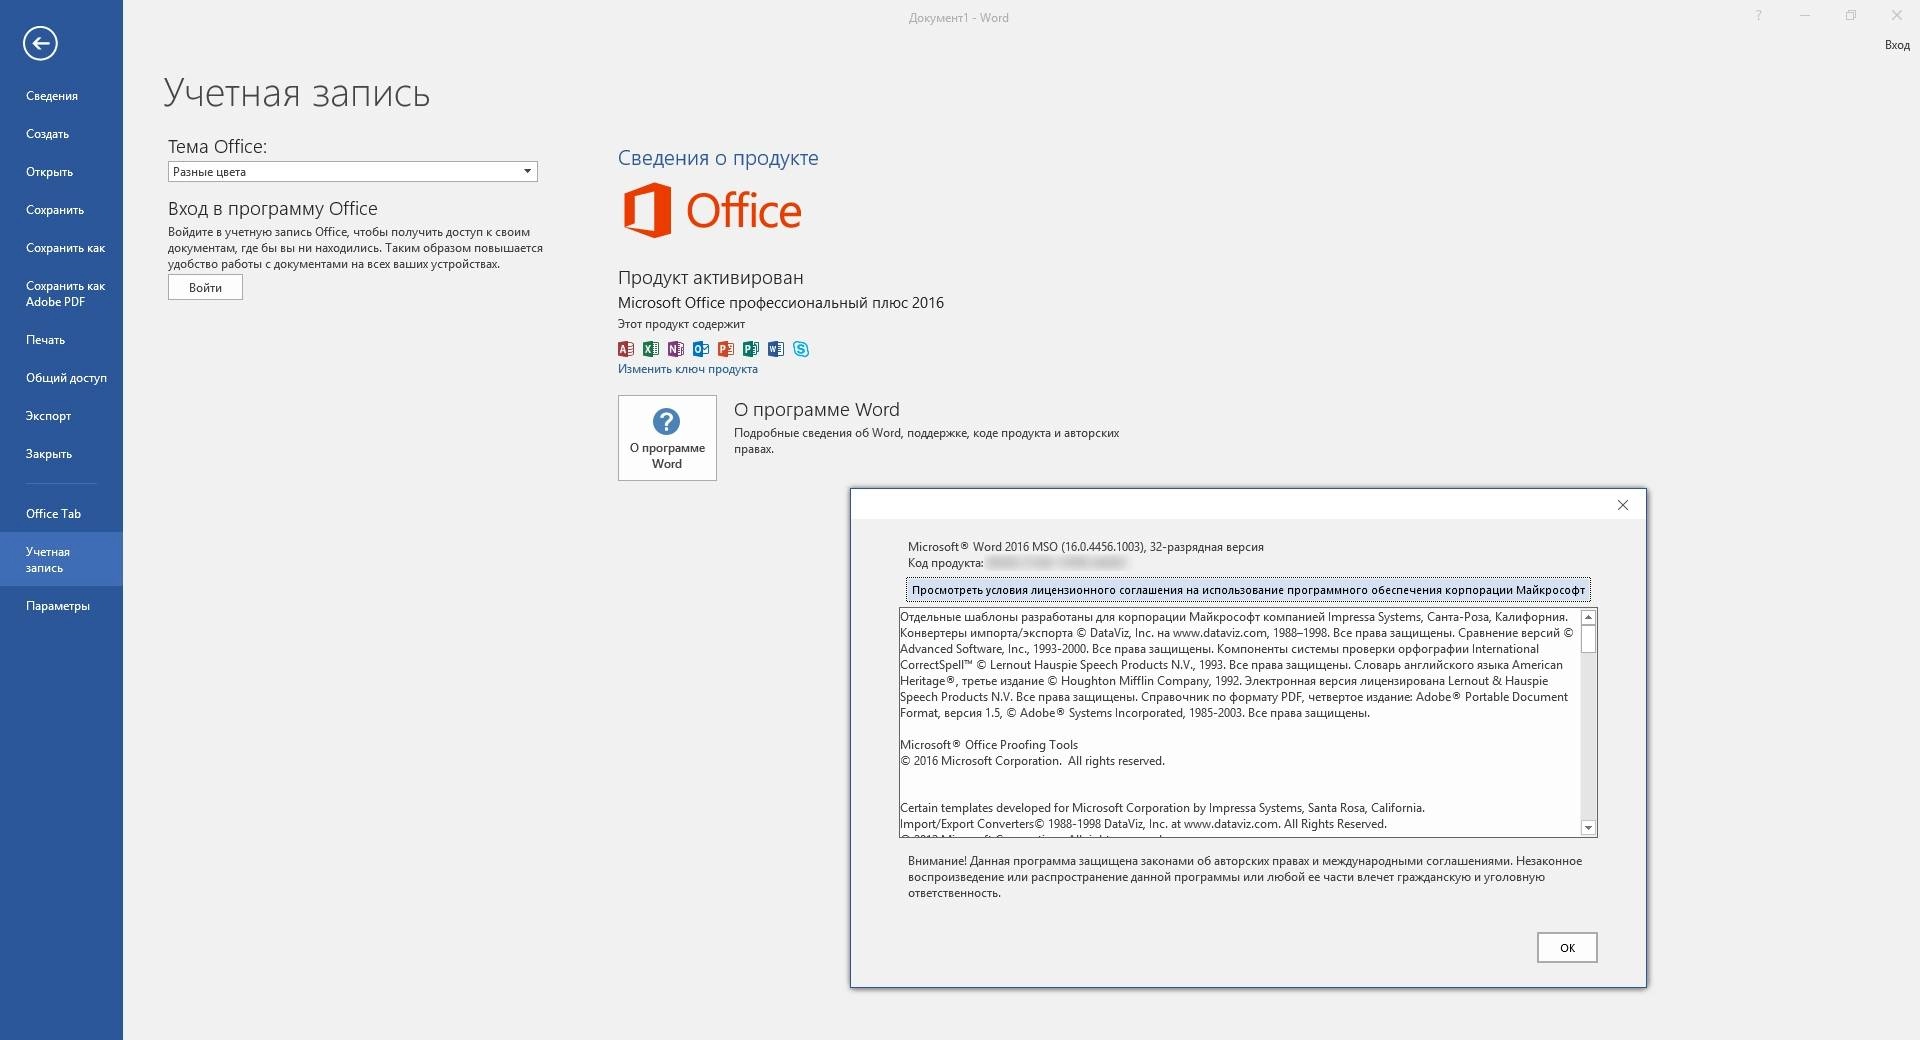Click Microsoft Office профессиональный плюс 2016 text
The height and width of the screenshot is (1040, 1920).
click(x=781, y=303)
